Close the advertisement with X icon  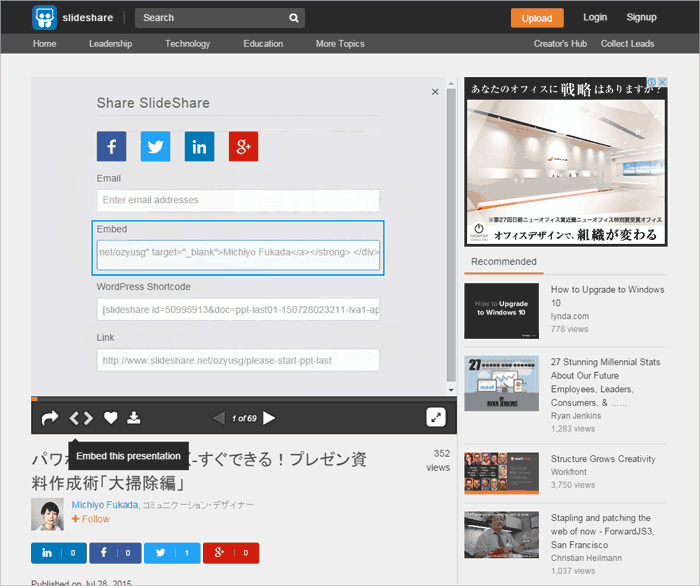point(663,82)
